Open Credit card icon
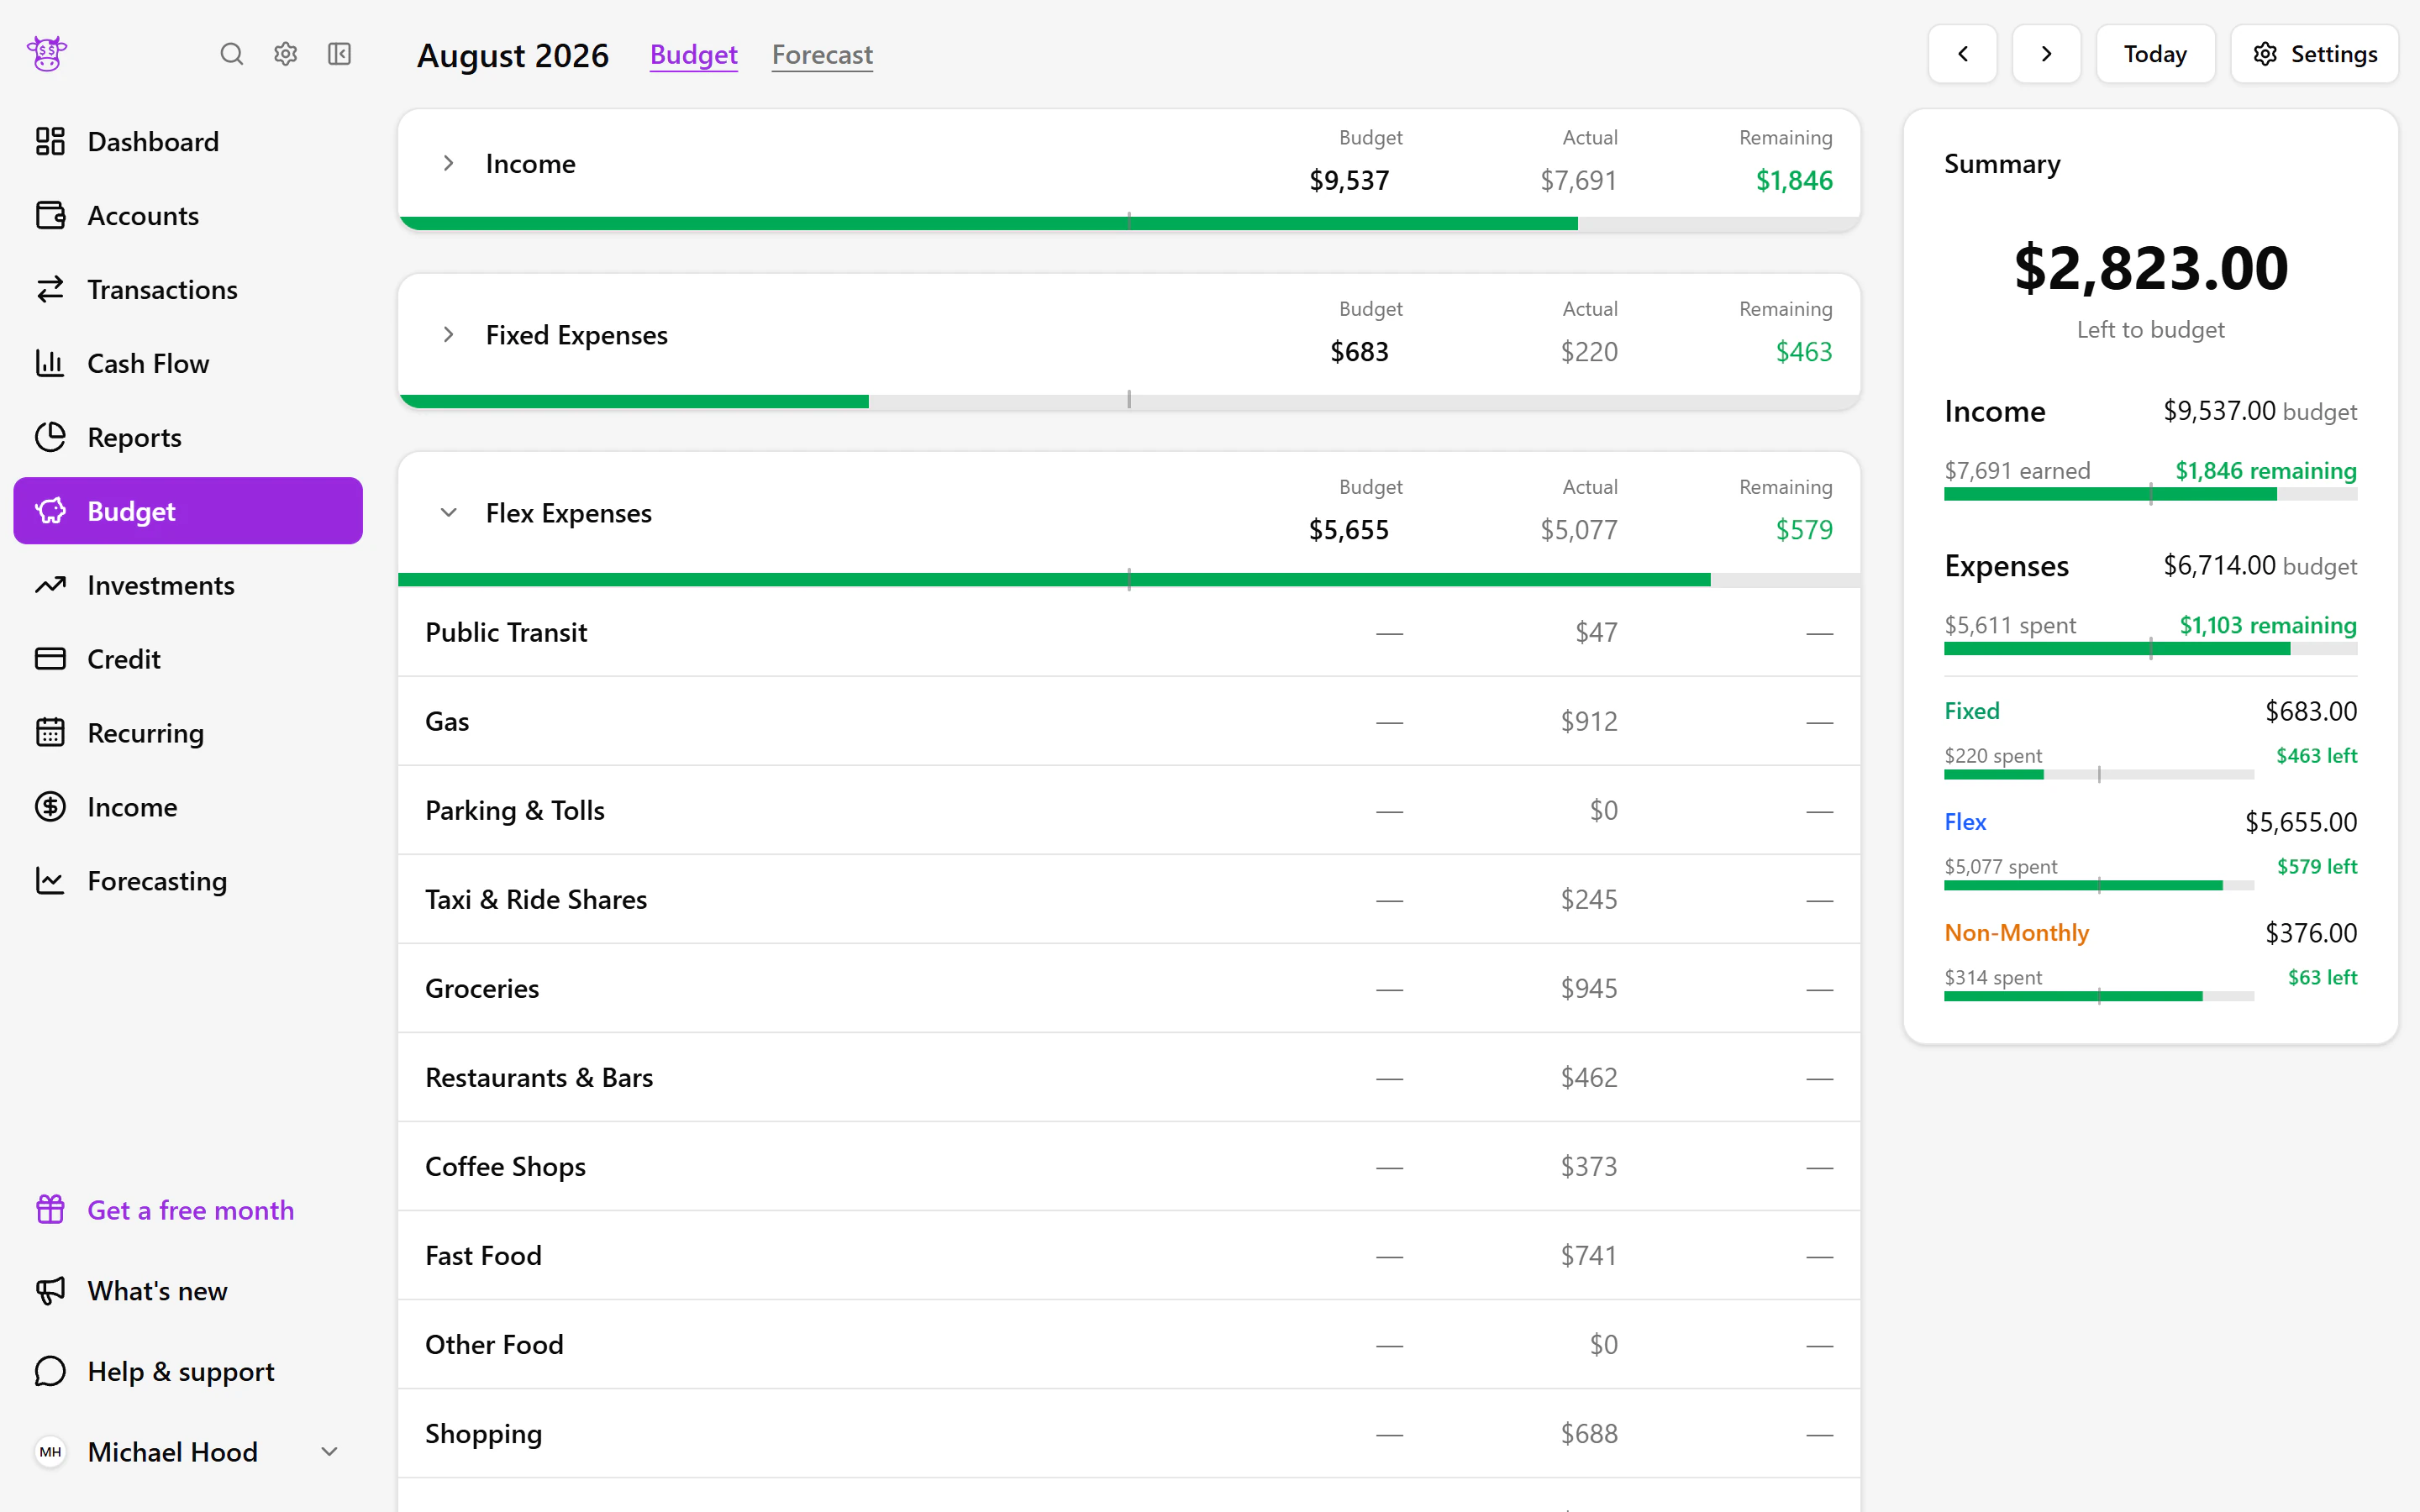 (x=50, y=659)
